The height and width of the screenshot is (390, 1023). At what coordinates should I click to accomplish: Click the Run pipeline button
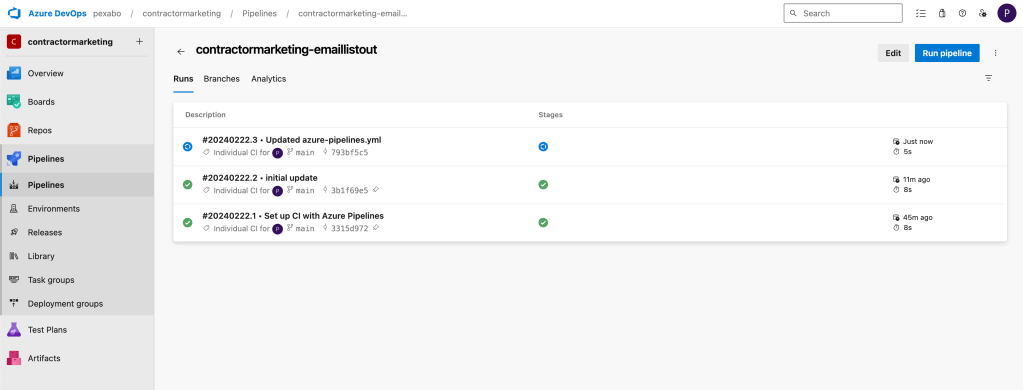[x=947, y=53]
